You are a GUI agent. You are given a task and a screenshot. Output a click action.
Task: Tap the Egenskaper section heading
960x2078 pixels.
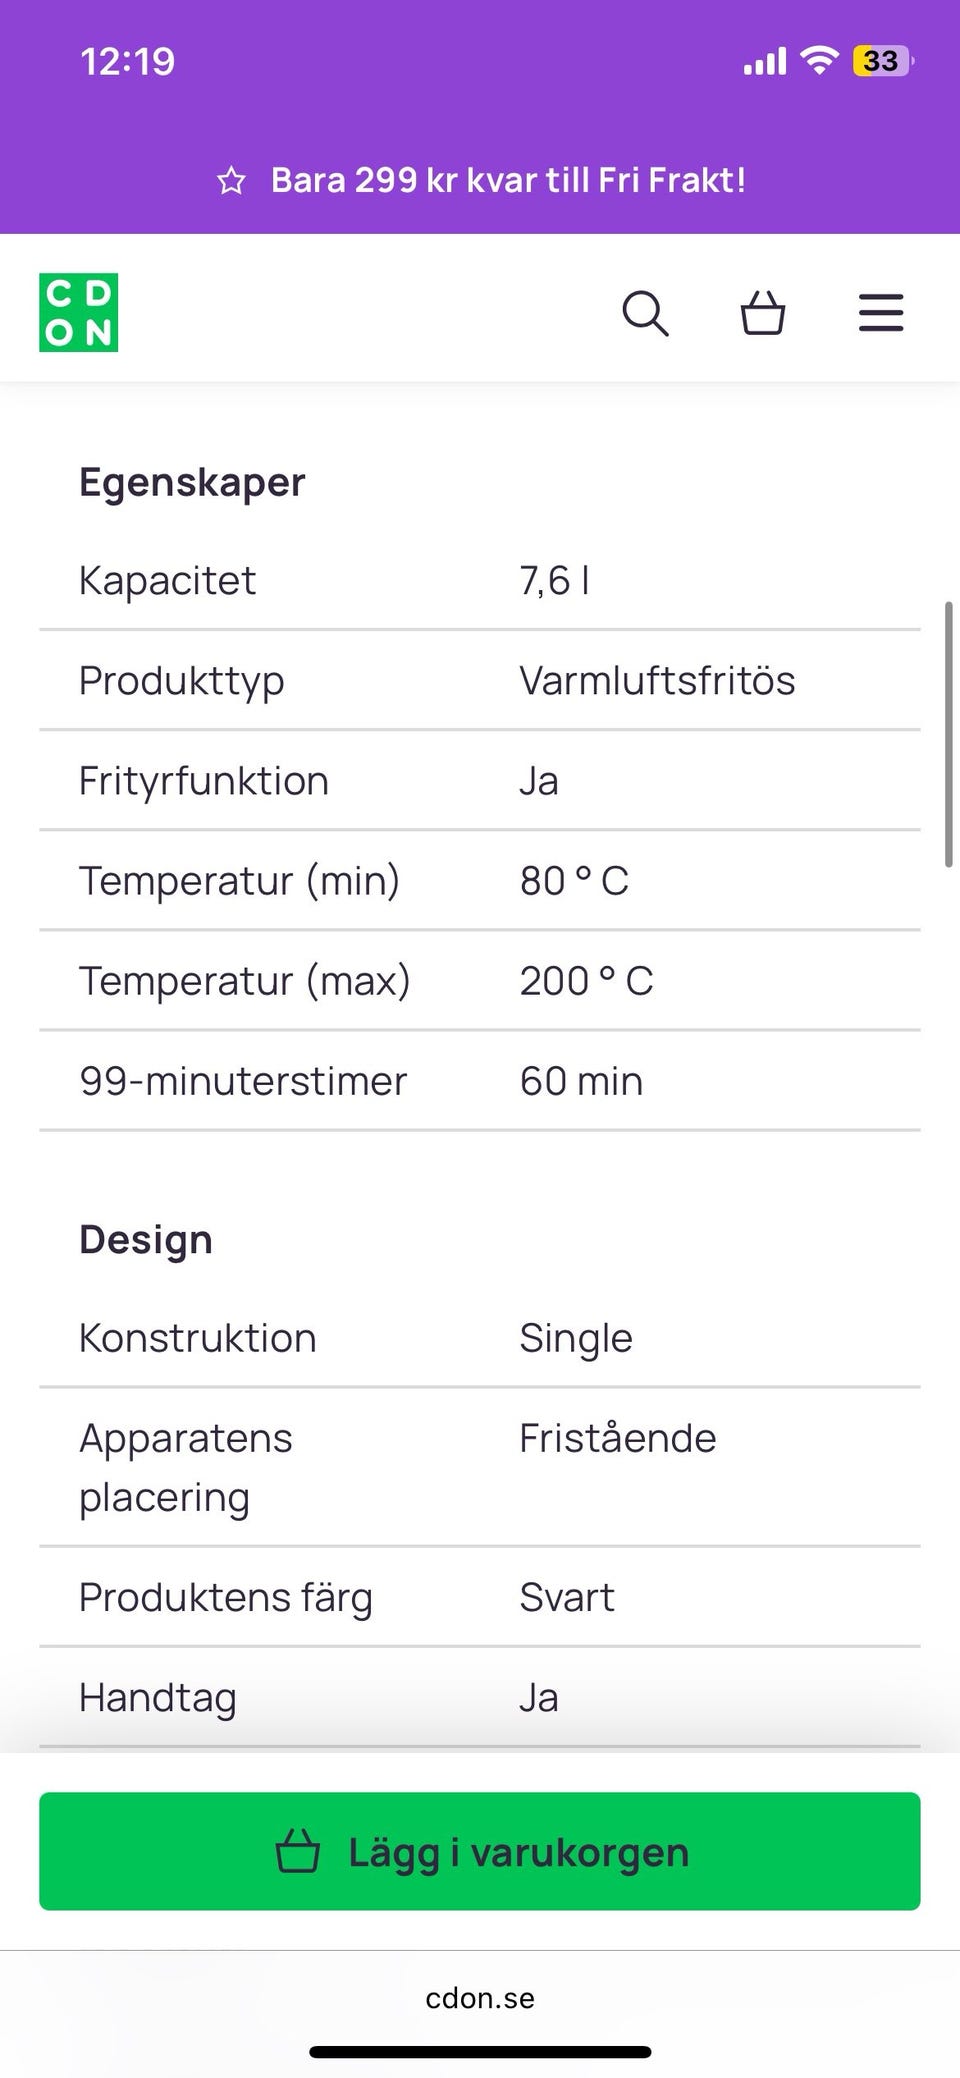pyautogui.click(x=192, y=482)
